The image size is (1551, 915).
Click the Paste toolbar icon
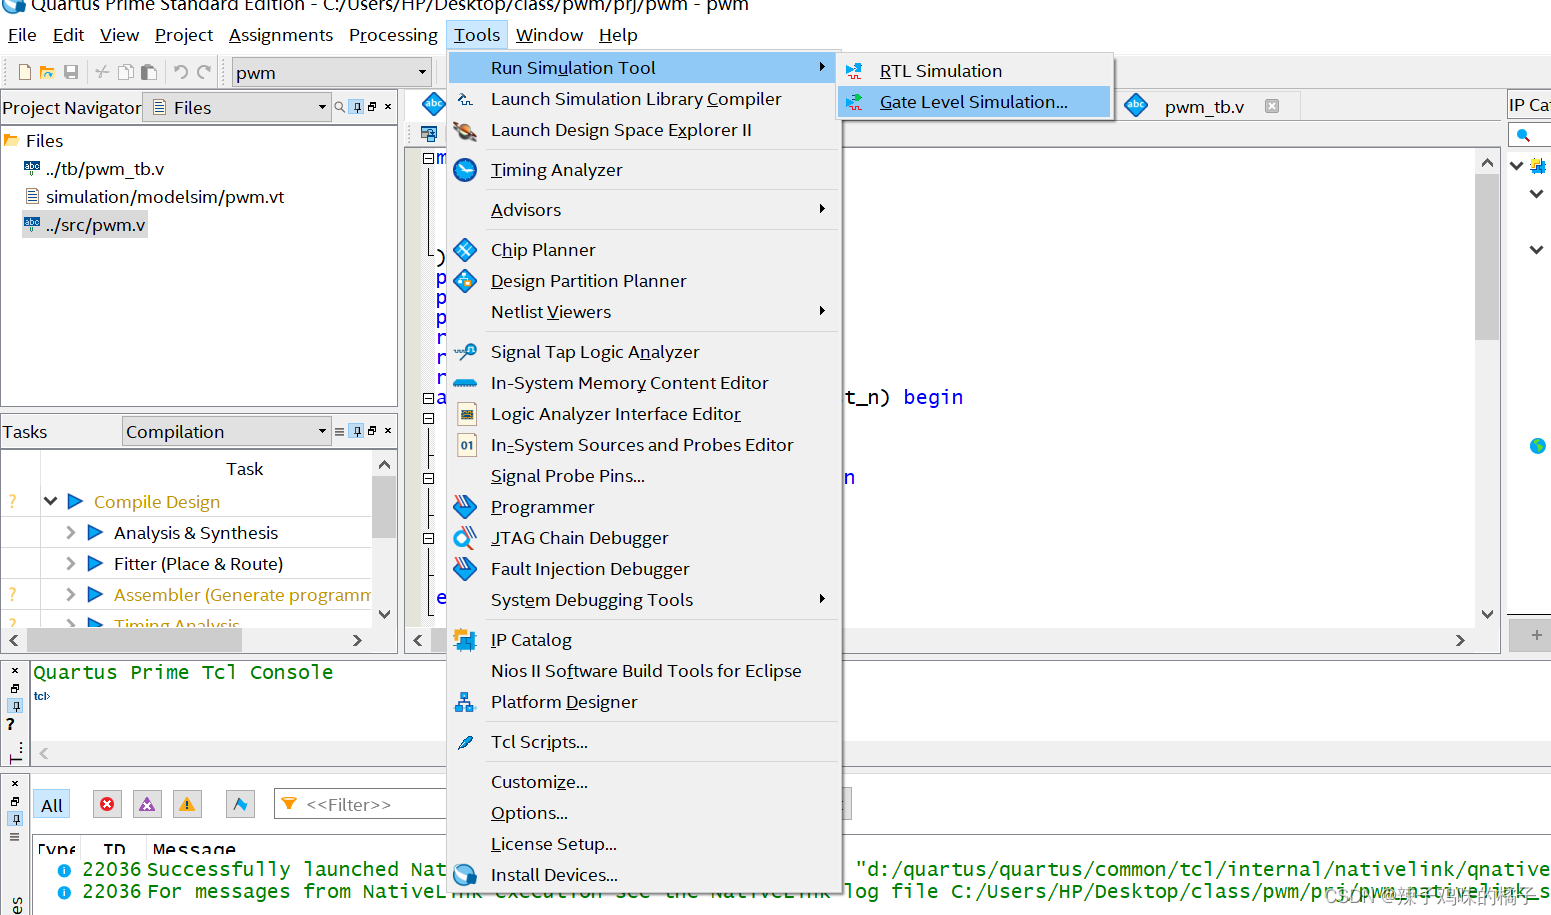pos(149,72)
